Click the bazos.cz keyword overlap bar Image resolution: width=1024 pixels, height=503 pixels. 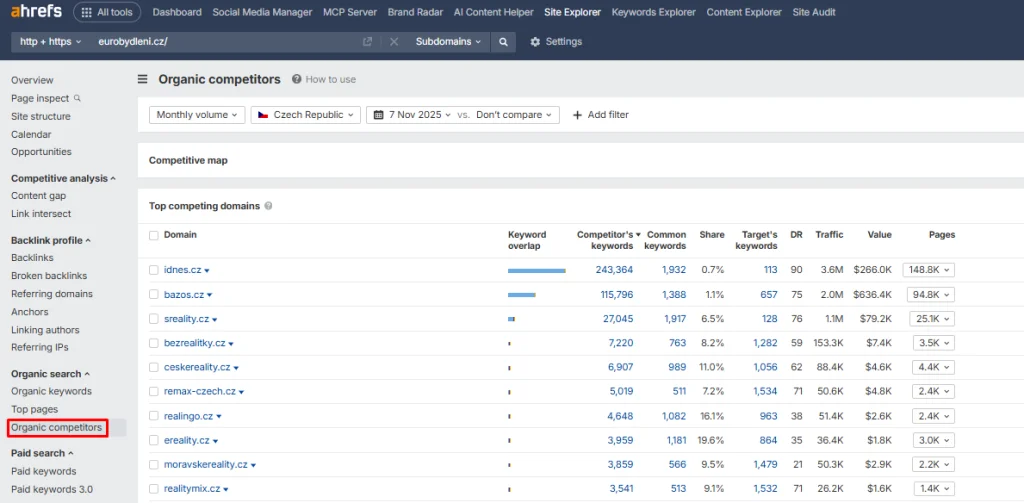522,295
